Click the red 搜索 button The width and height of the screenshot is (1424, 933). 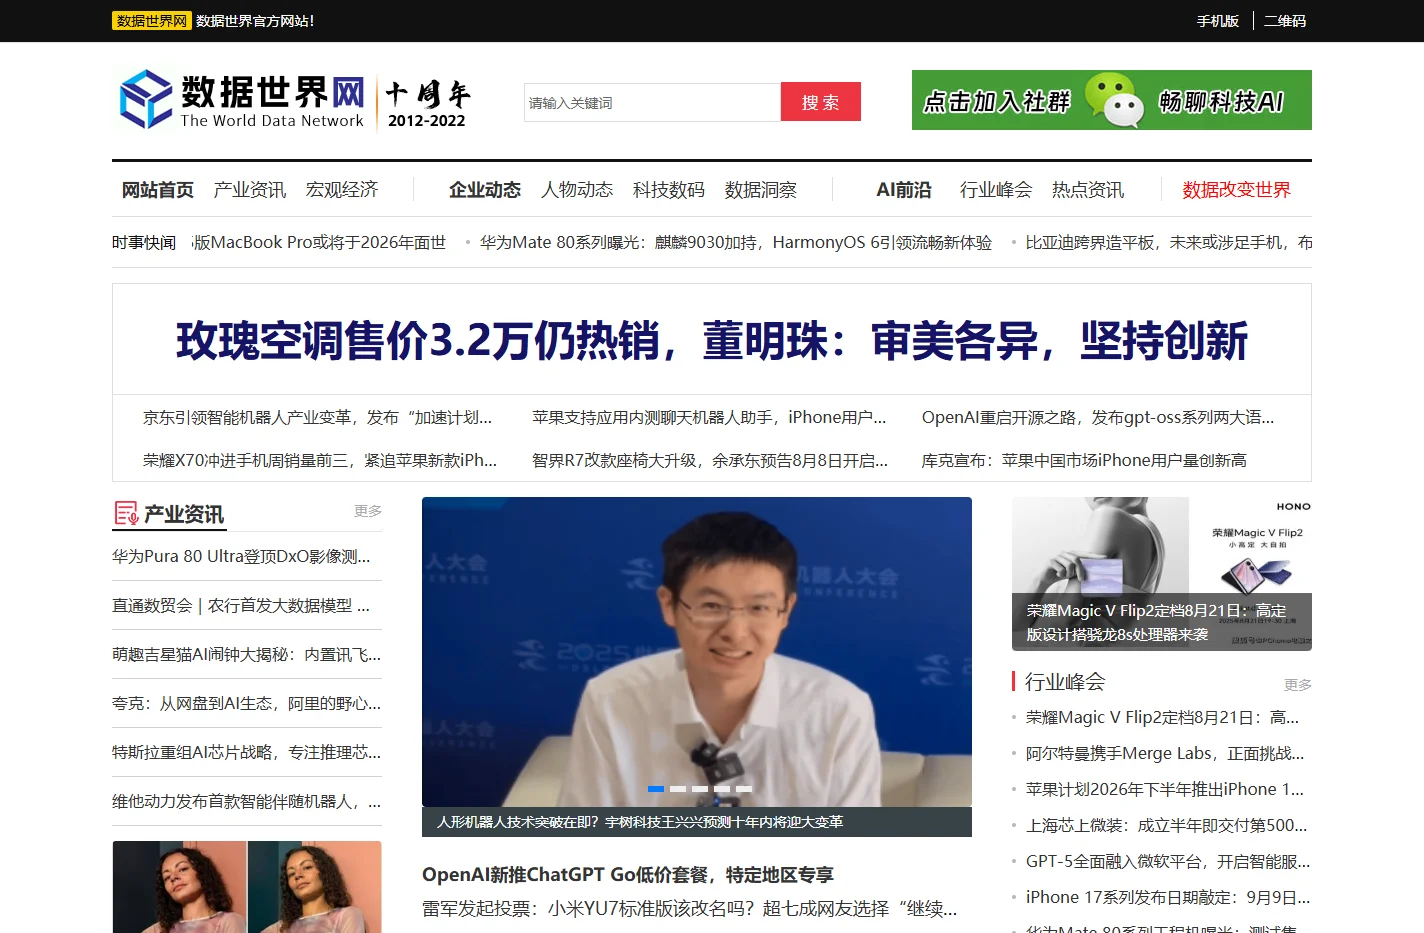click(821, 102)
